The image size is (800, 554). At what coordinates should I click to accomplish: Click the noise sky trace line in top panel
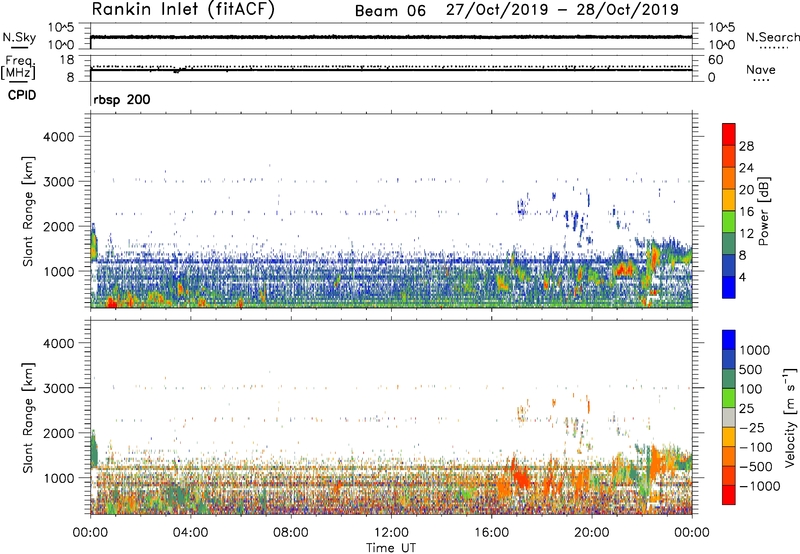391,37
